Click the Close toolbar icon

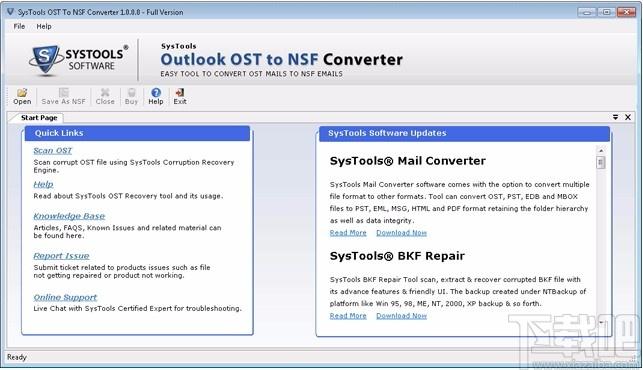(105, 97)
